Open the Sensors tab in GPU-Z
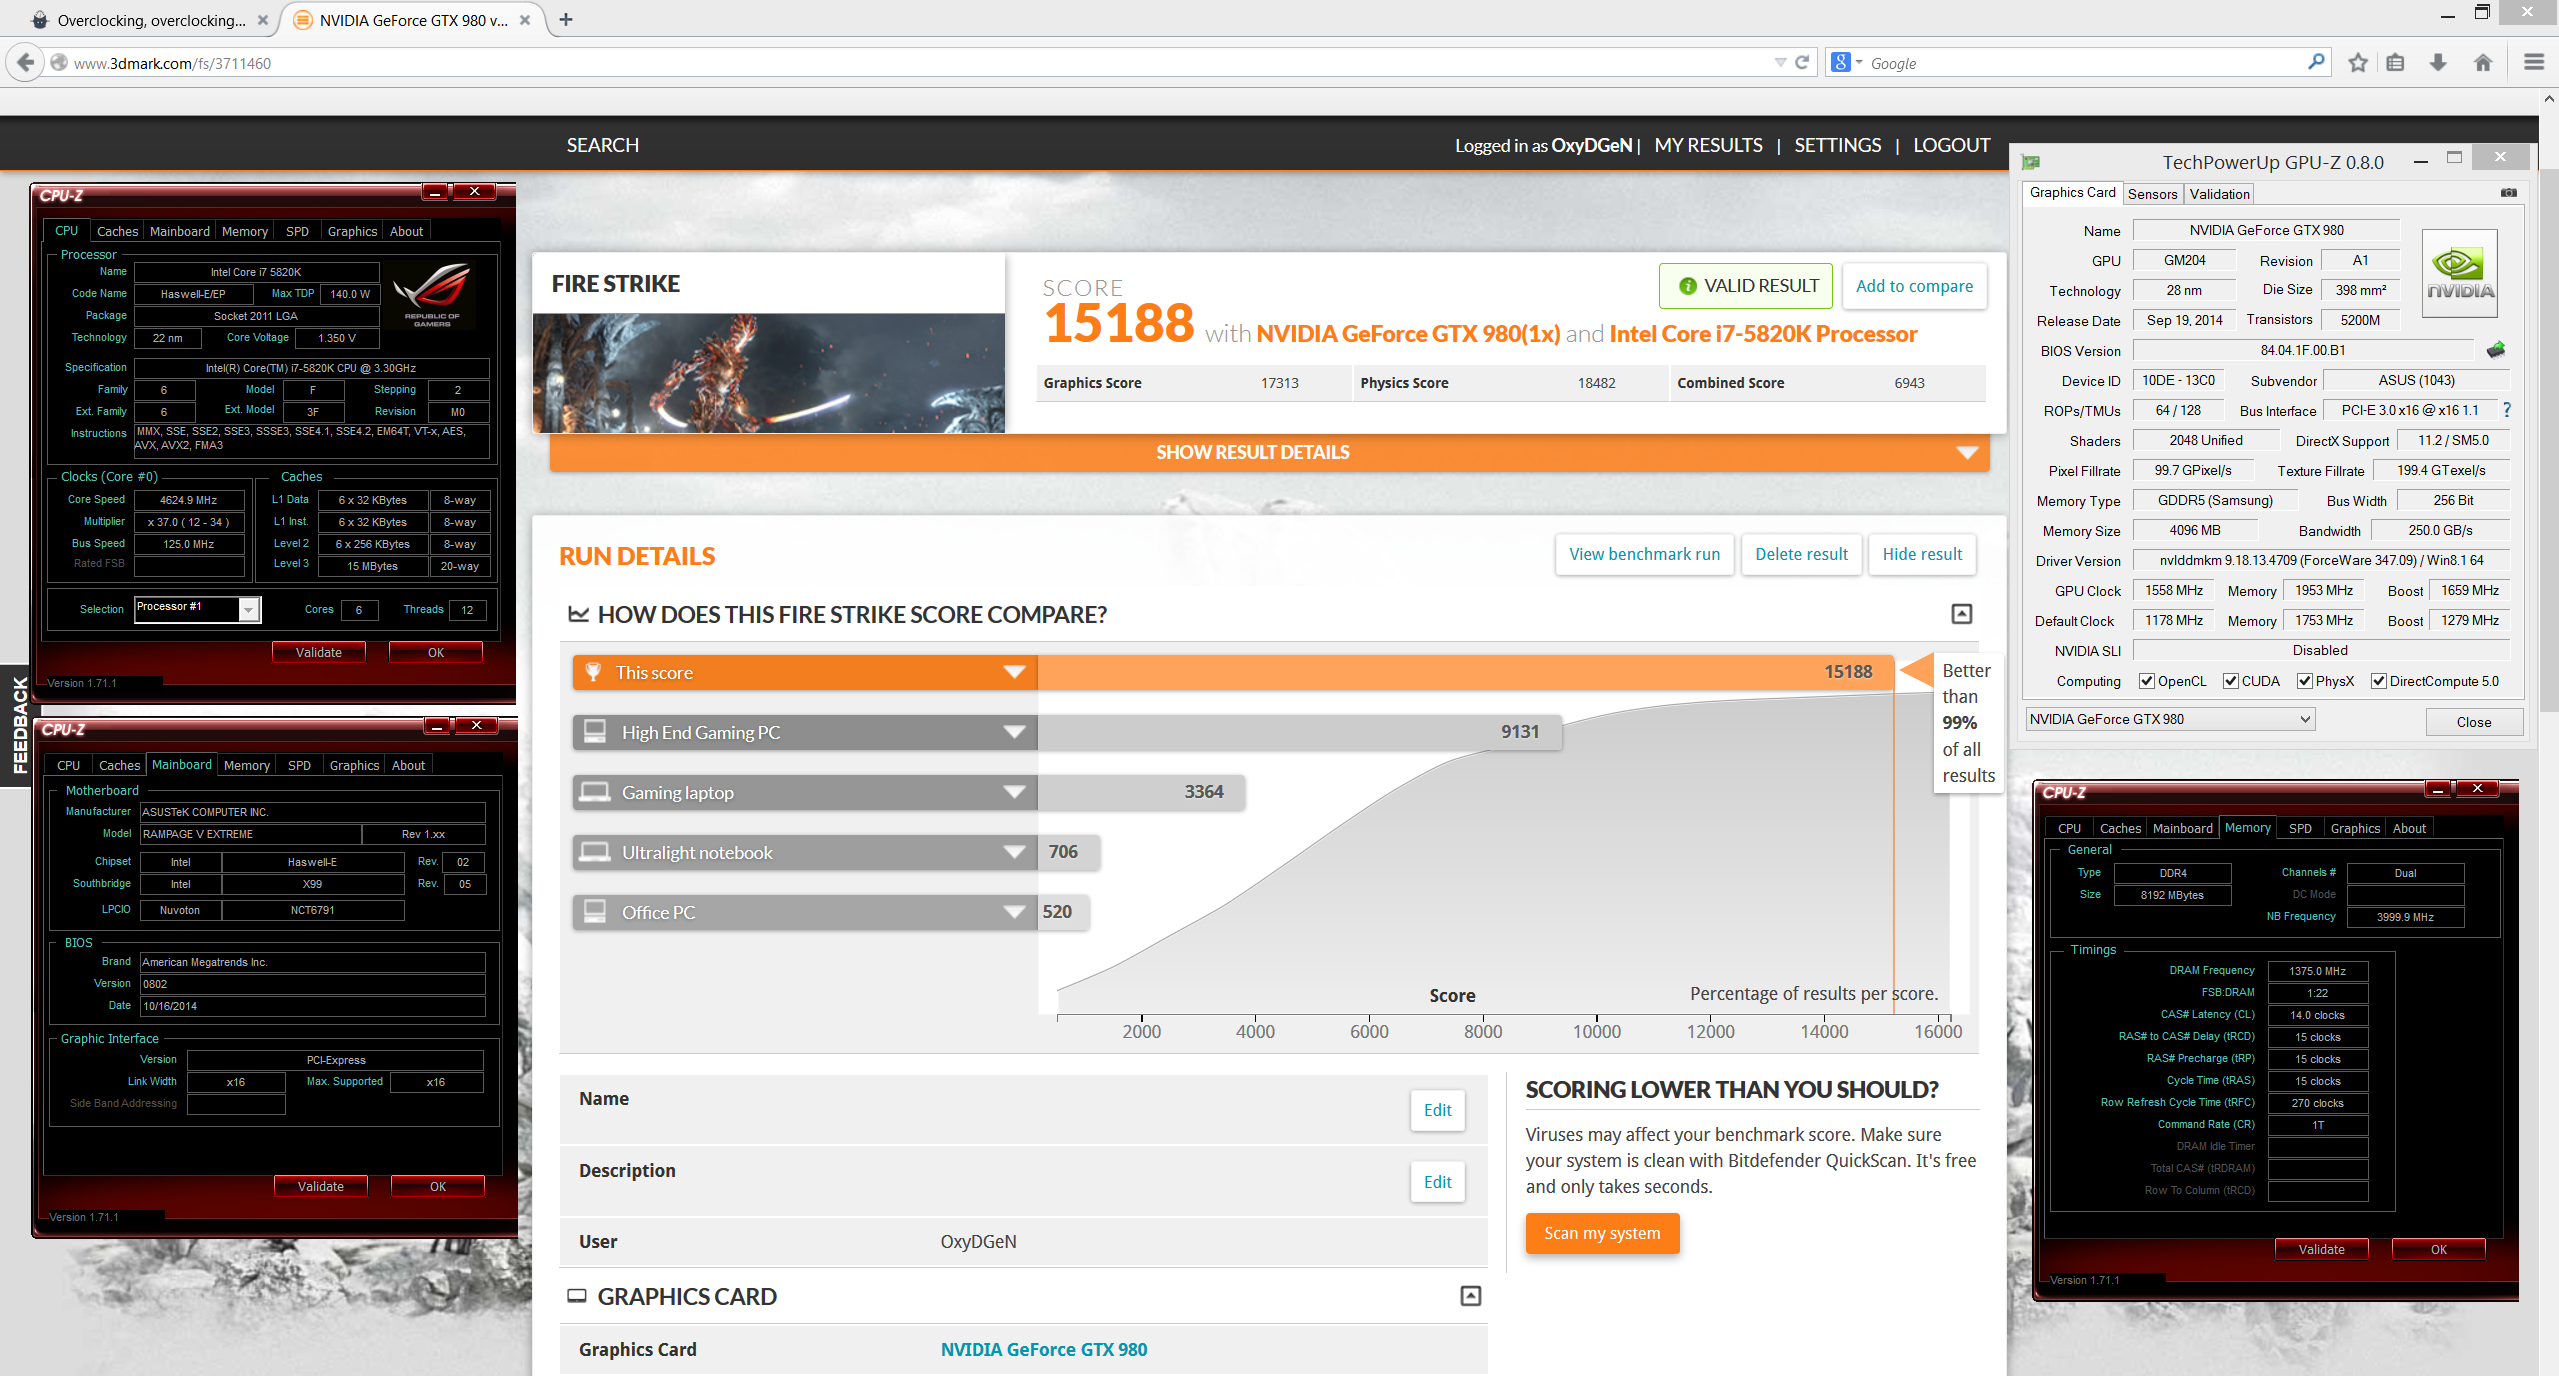The width and height of the screenshot is (2559, 1376). click(x=2152, y=194)
